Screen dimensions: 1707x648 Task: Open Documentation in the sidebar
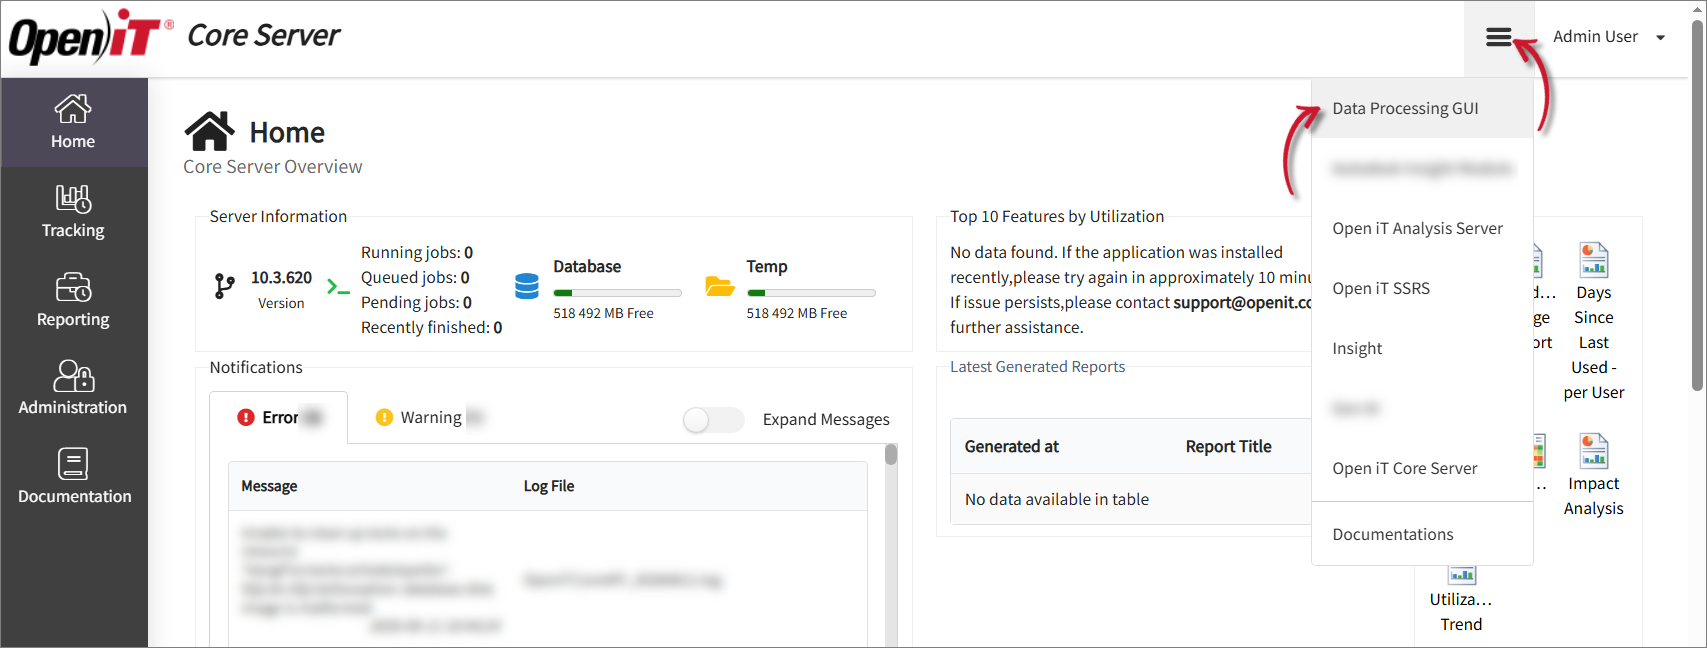[x=73, y=477]
